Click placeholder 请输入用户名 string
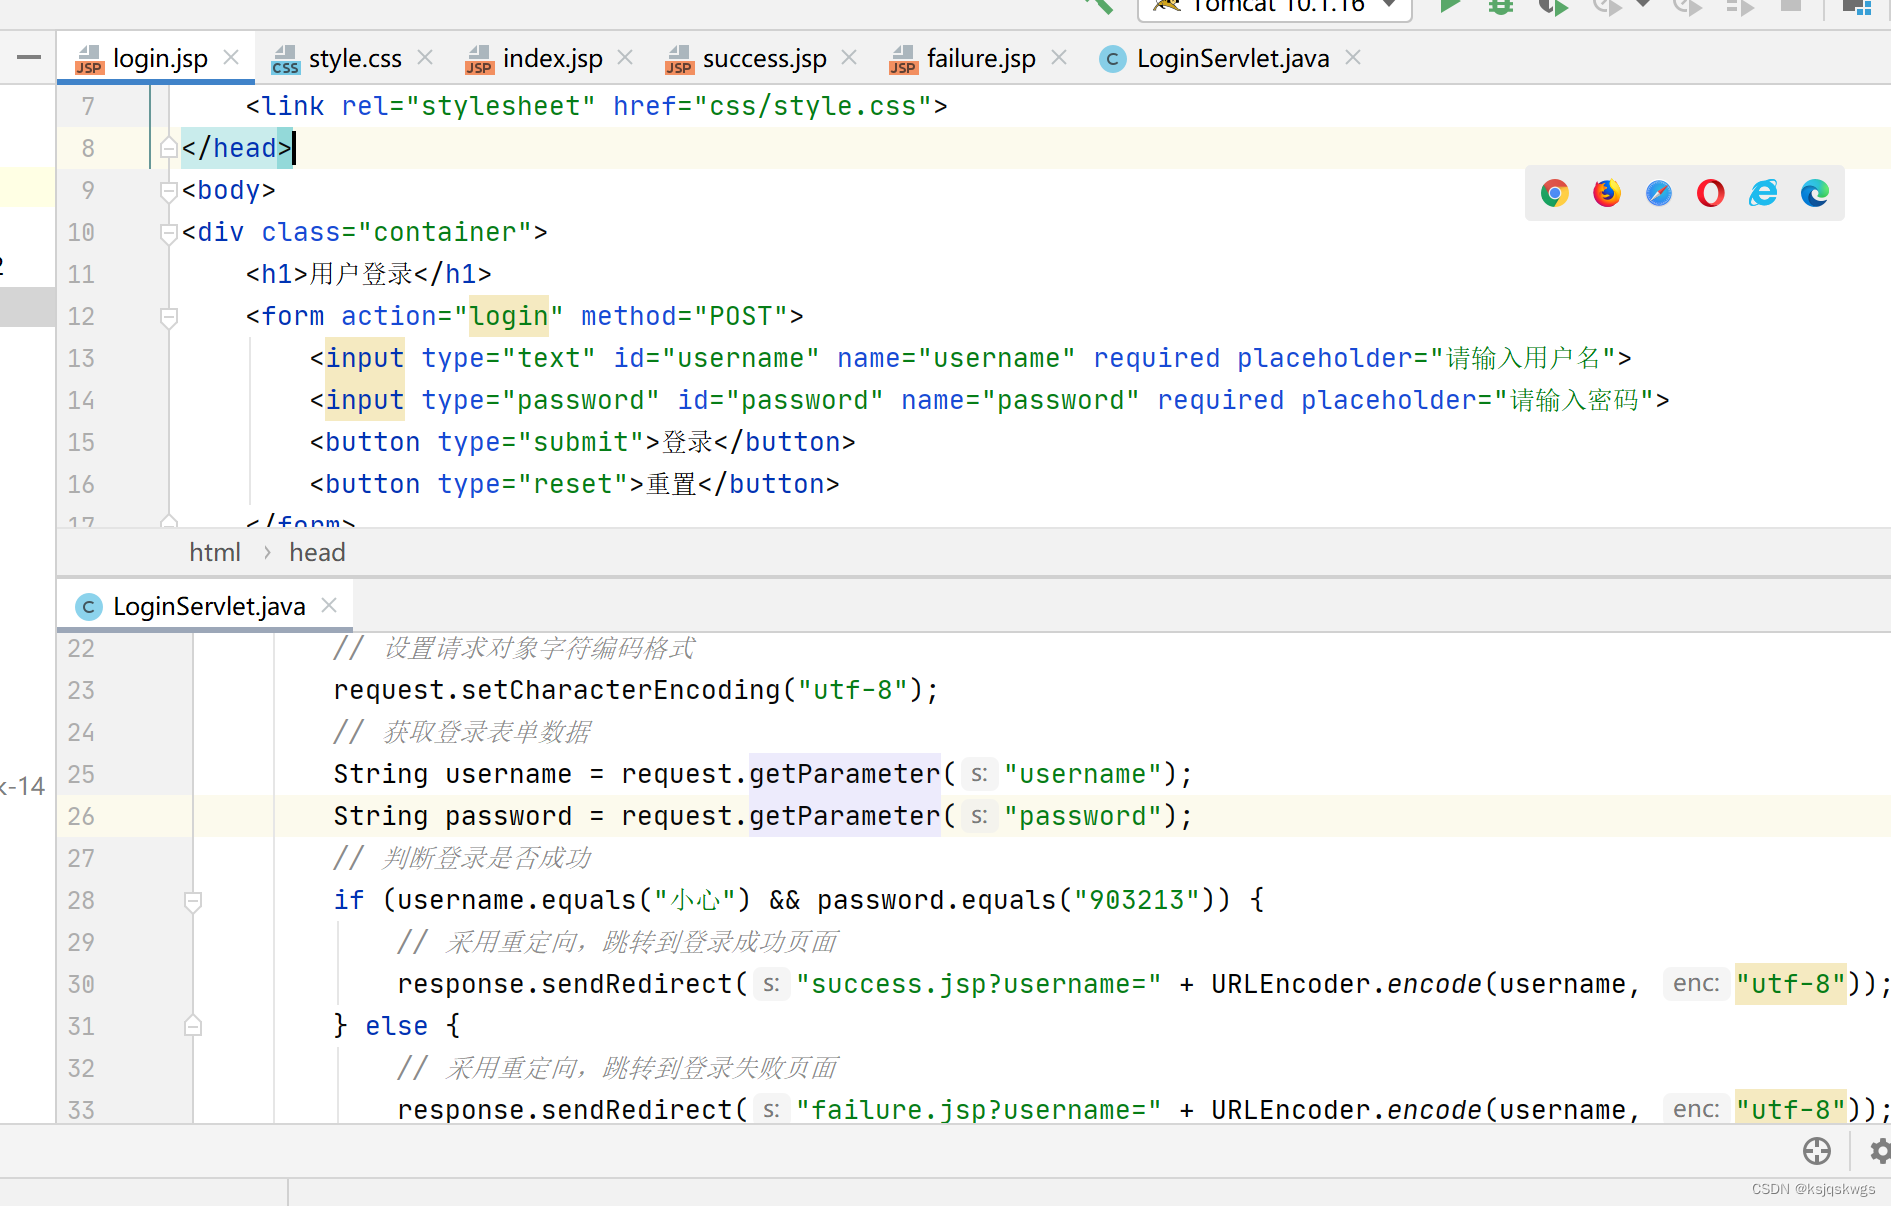This screenshot has width=1891, height=1206. point(1523,358)
